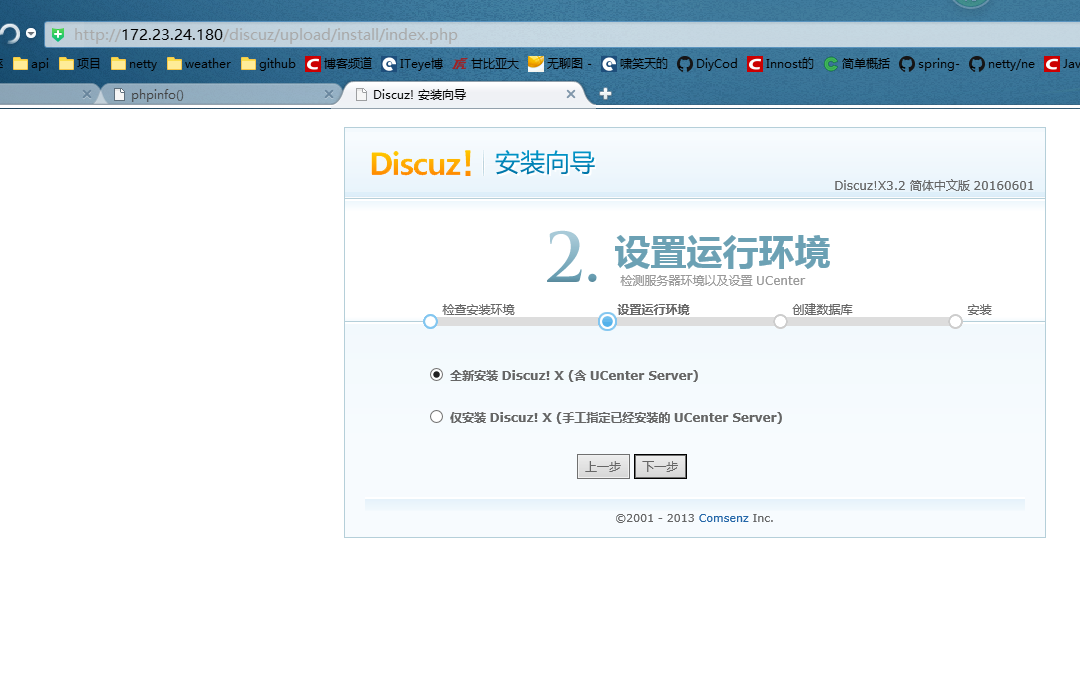Image resolution: width=1080 pixels, height=680 pixels.
Task: Open the Innost的 bookmark
Action: point(780,64)
